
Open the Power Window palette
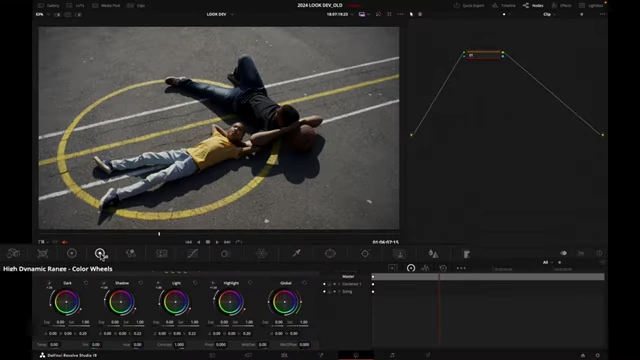click(330, 253)
